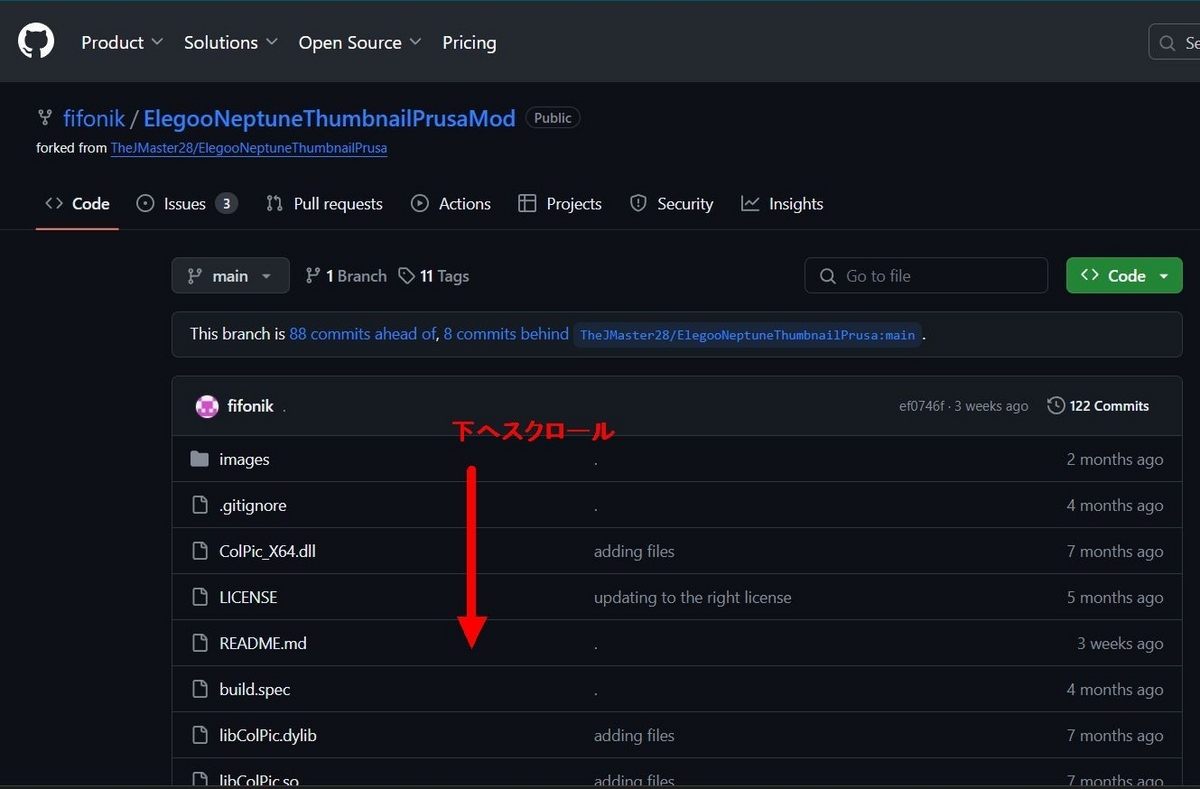Open the Actions tab

click(x=451, y=204)
